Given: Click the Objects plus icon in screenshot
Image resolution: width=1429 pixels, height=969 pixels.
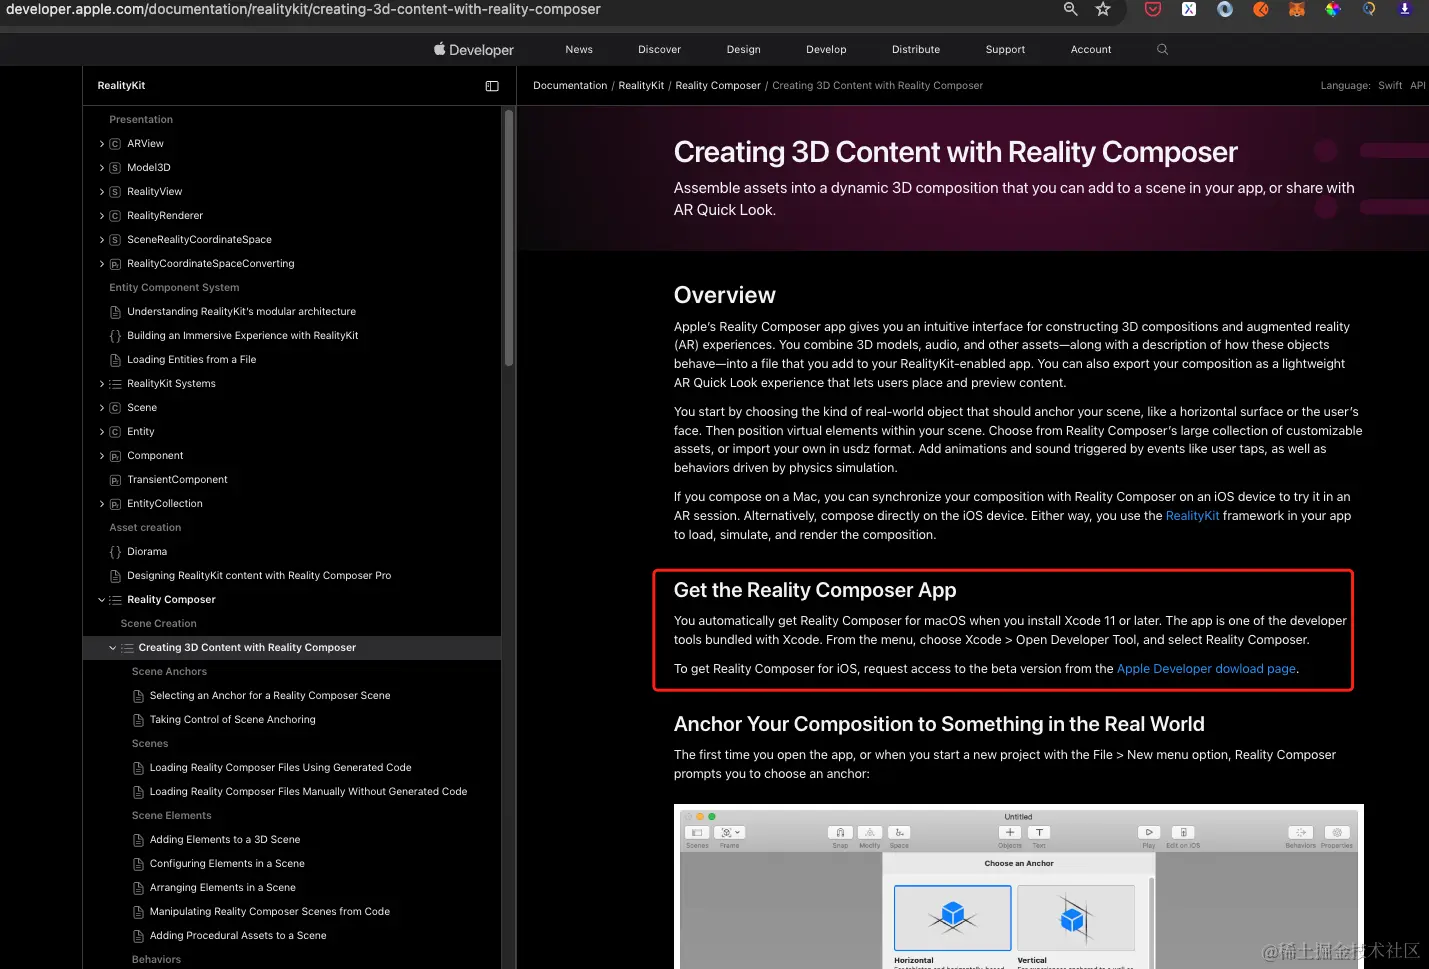Looking at the screenshot, I should [x=1010, y=832].
